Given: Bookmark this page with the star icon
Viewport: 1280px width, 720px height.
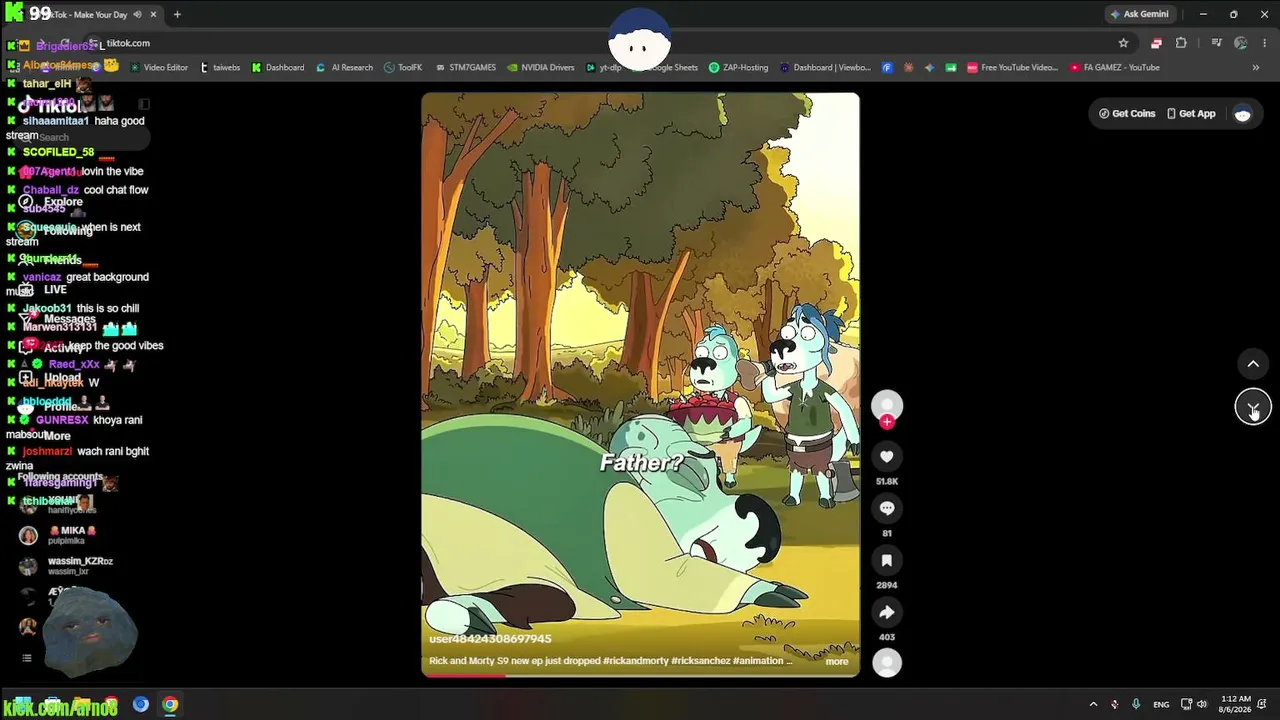Looking at the screenshot, I should point(1123,43).
